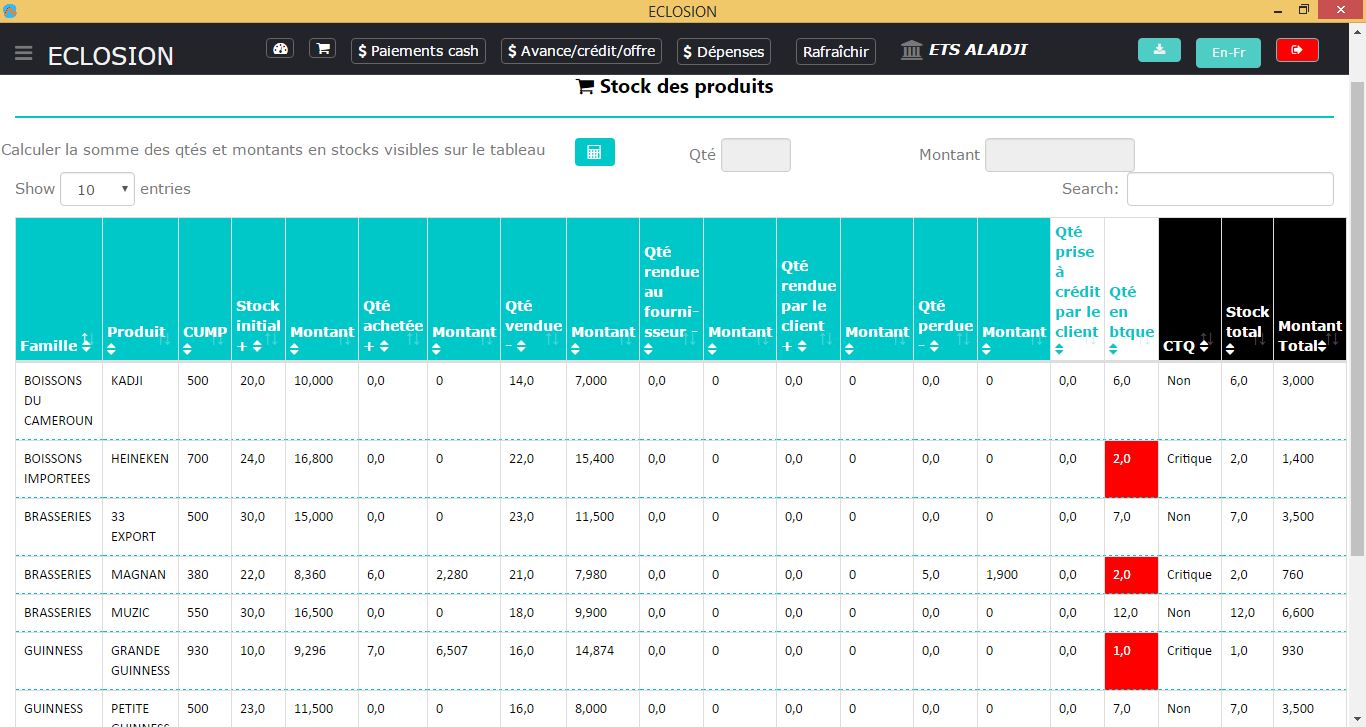Open Avance/crédit/offre menu item

(x=581, y=51)
